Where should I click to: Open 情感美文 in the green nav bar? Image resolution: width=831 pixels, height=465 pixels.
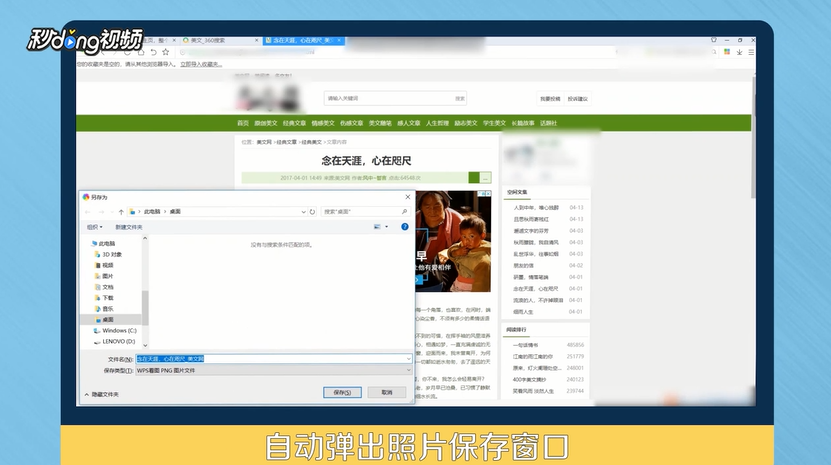click(323, 123)
